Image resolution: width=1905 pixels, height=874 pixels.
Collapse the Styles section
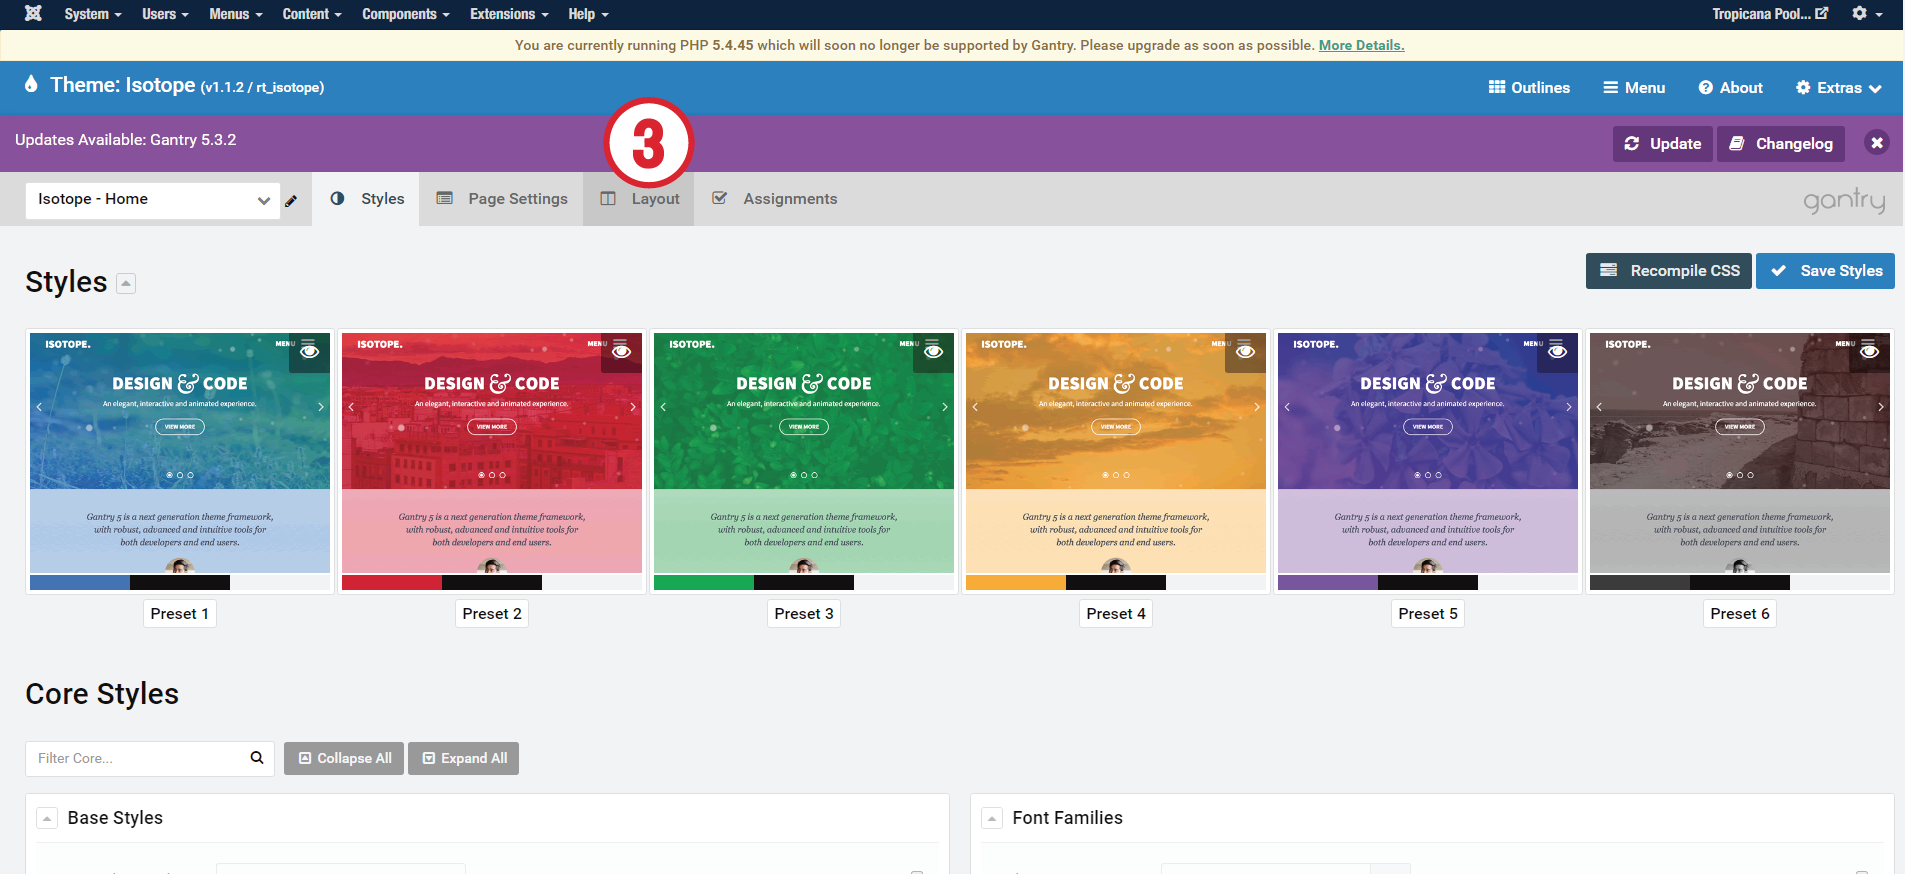(126, 283)
